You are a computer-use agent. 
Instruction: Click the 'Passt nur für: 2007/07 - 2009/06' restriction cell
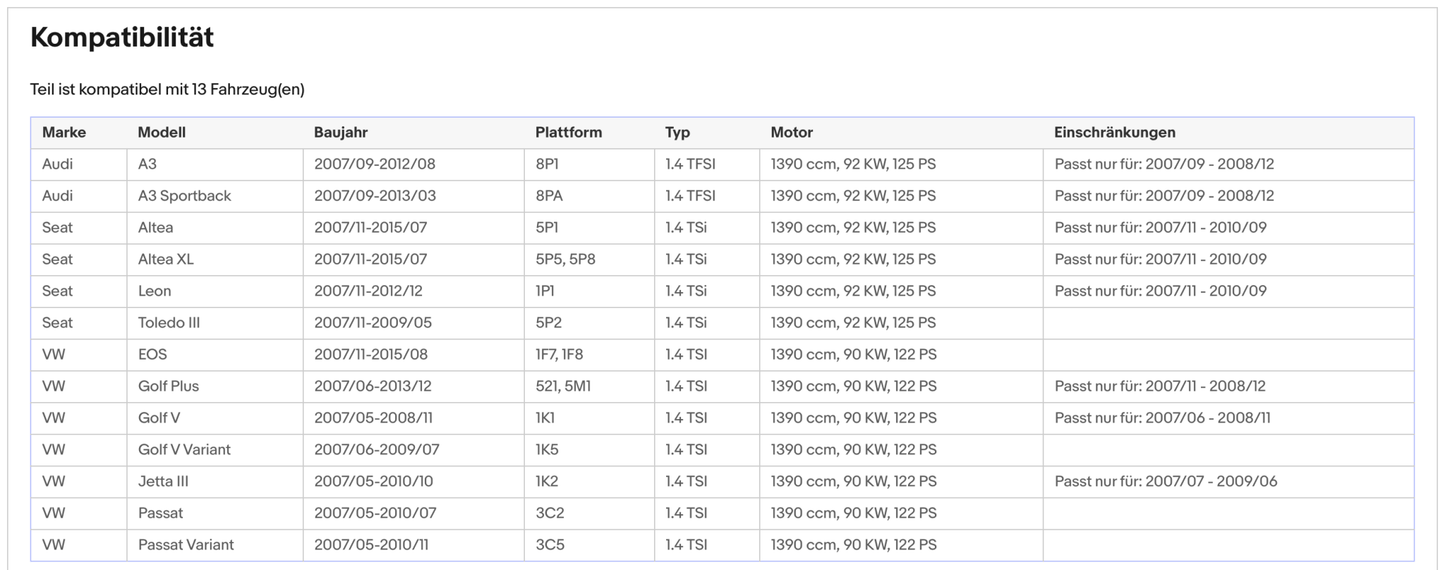[1165, 481]
